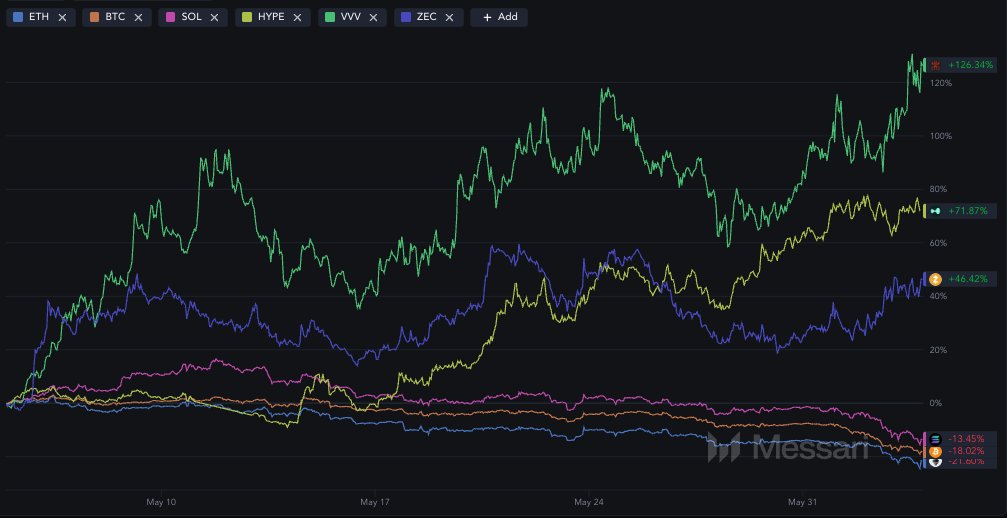
Task: Click the orange BTC color swatch
Action: [x=94, y=17]
